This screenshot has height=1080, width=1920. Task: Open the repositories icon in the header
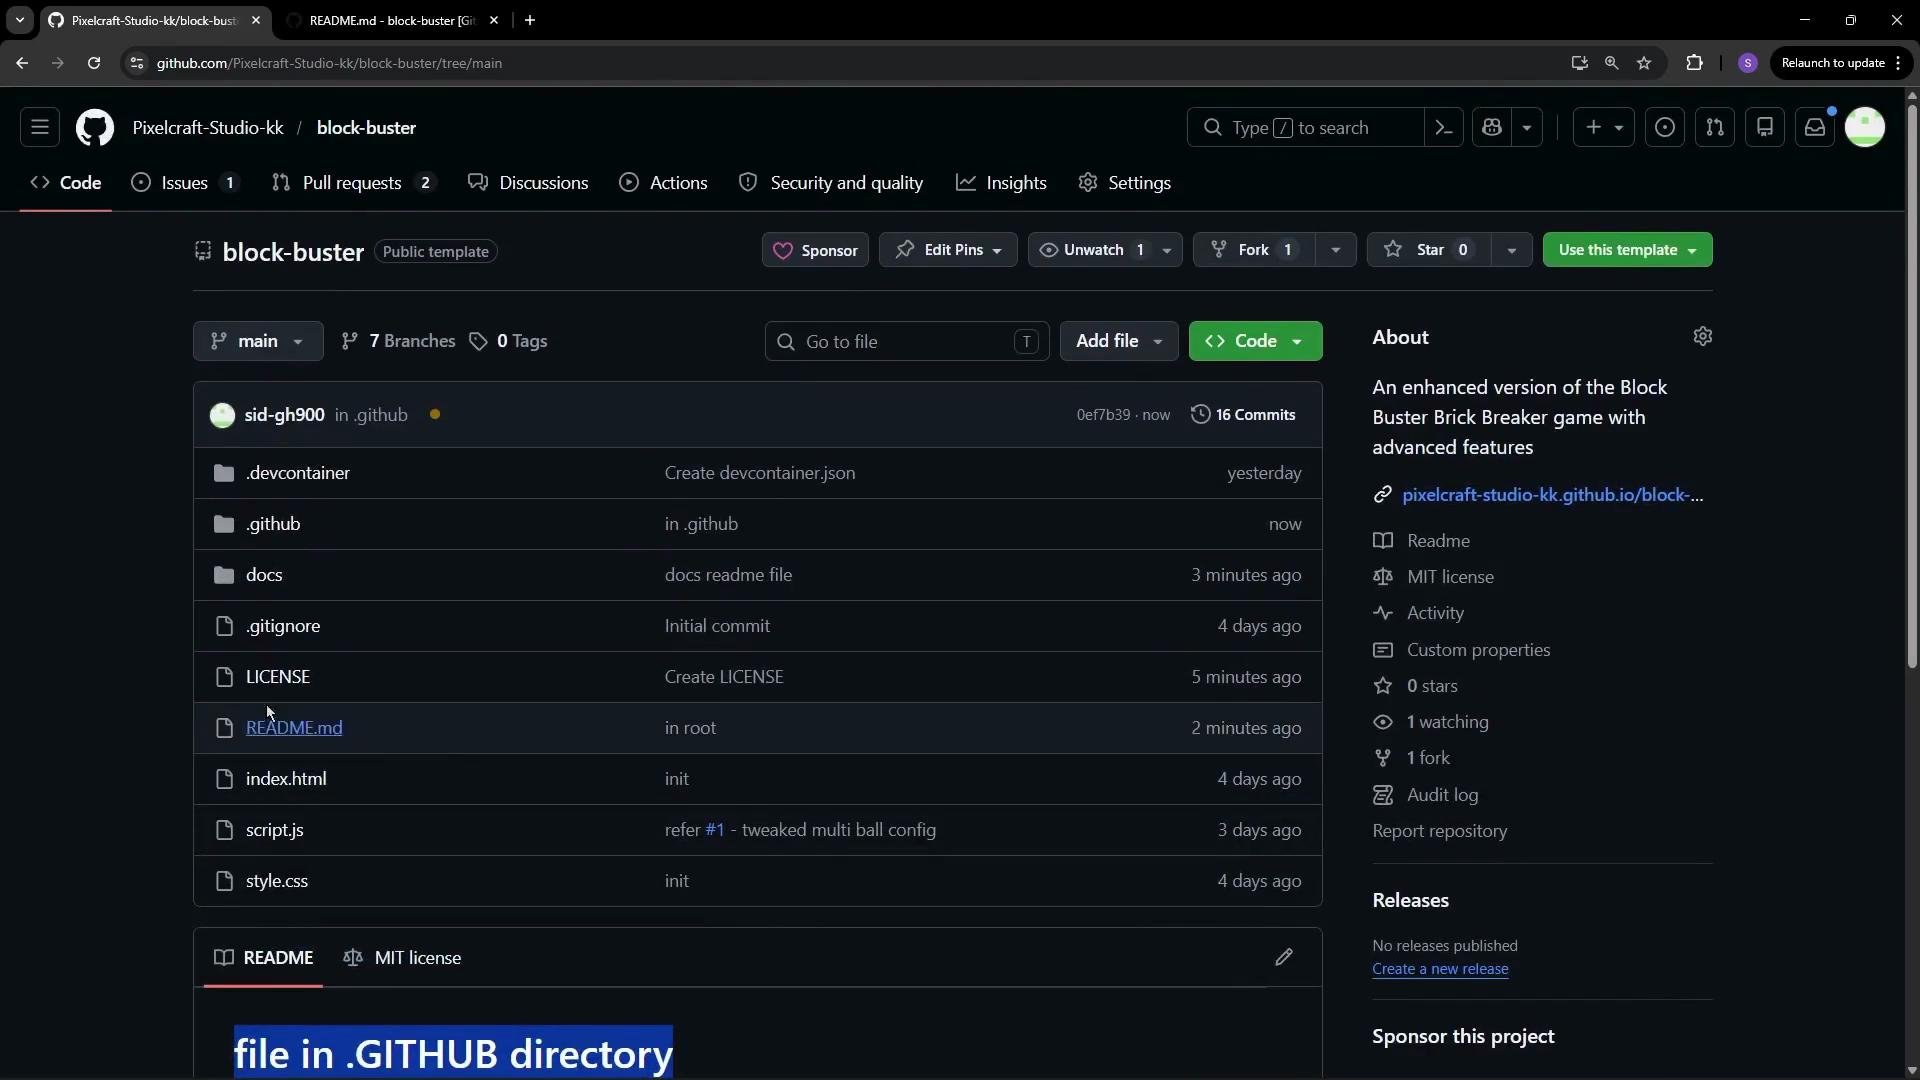[x=1765, y=127]
